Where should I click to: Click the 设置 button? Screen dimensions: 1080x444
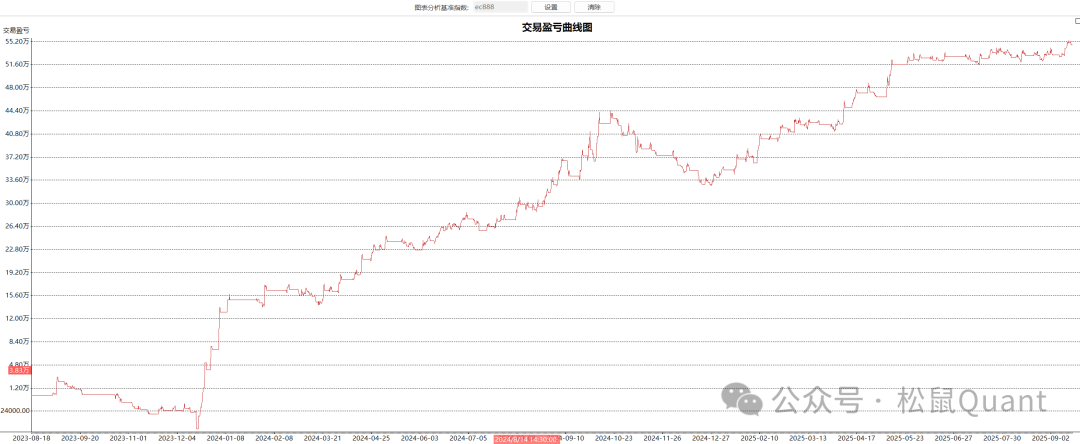550,7
